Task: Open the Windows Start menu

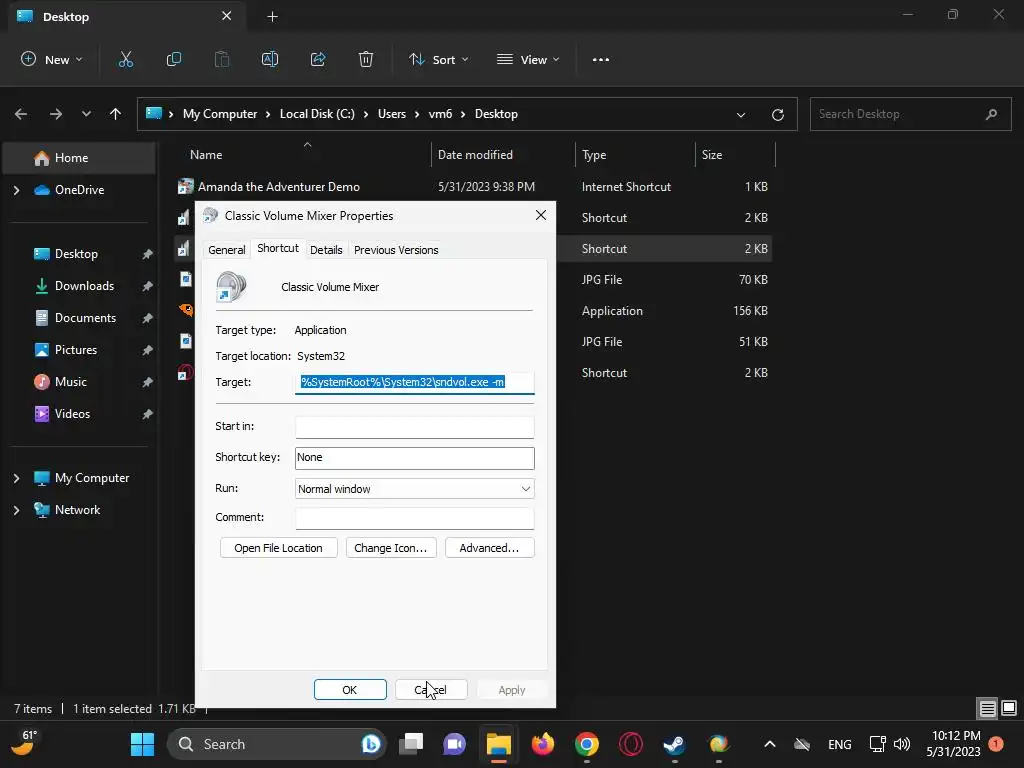Action: coord(142,744)
